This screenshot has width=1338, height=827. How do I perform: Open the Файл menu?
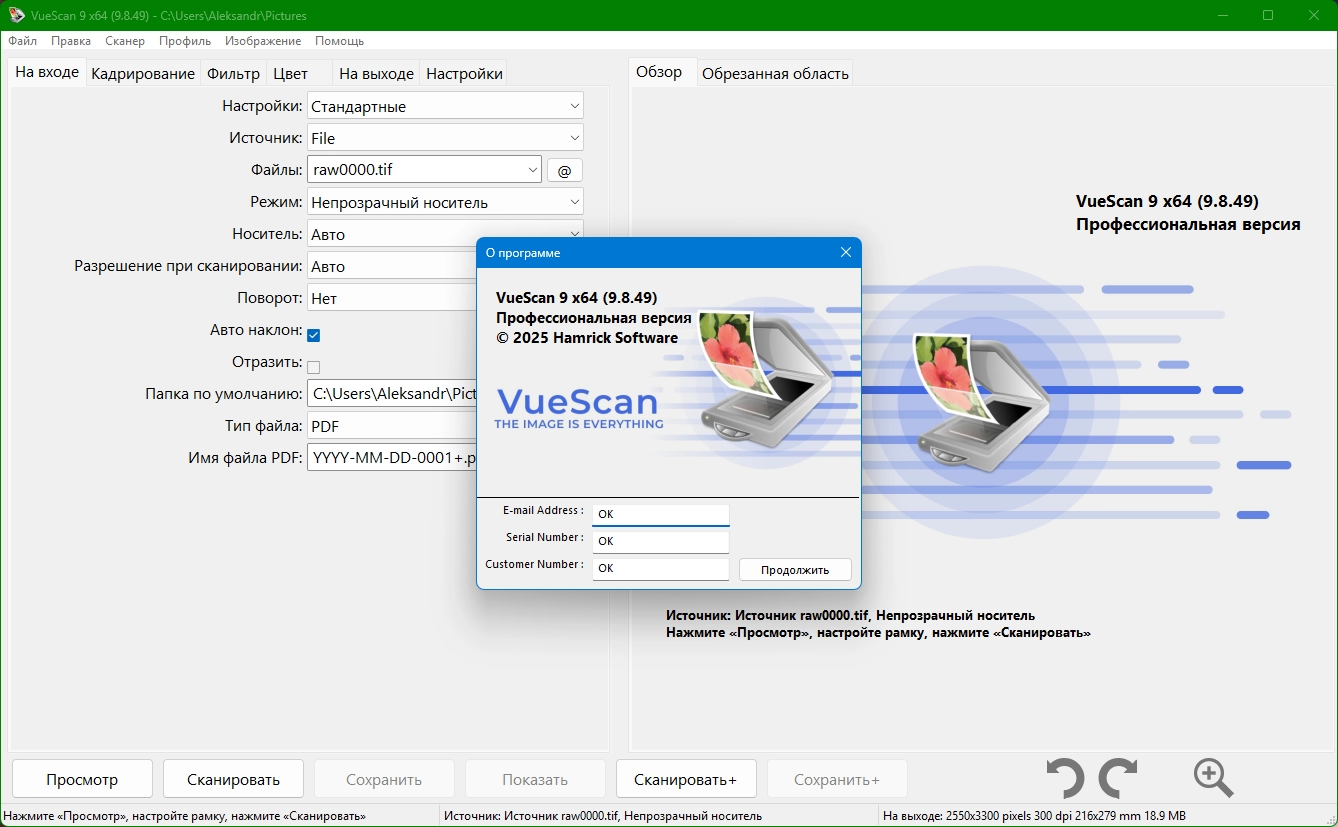tap(22, 41)
